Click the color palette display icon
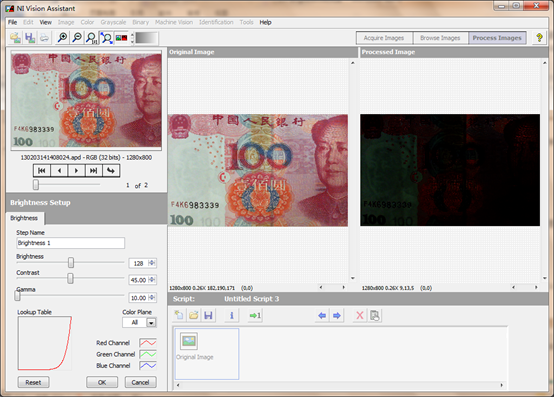This screenshot has height=397, width=554. pos(121,38)
